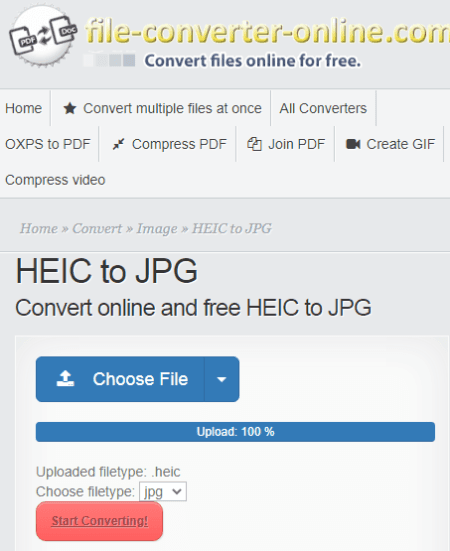
Task: Go to OXPS to PDF converter
Action: (48, 144)
